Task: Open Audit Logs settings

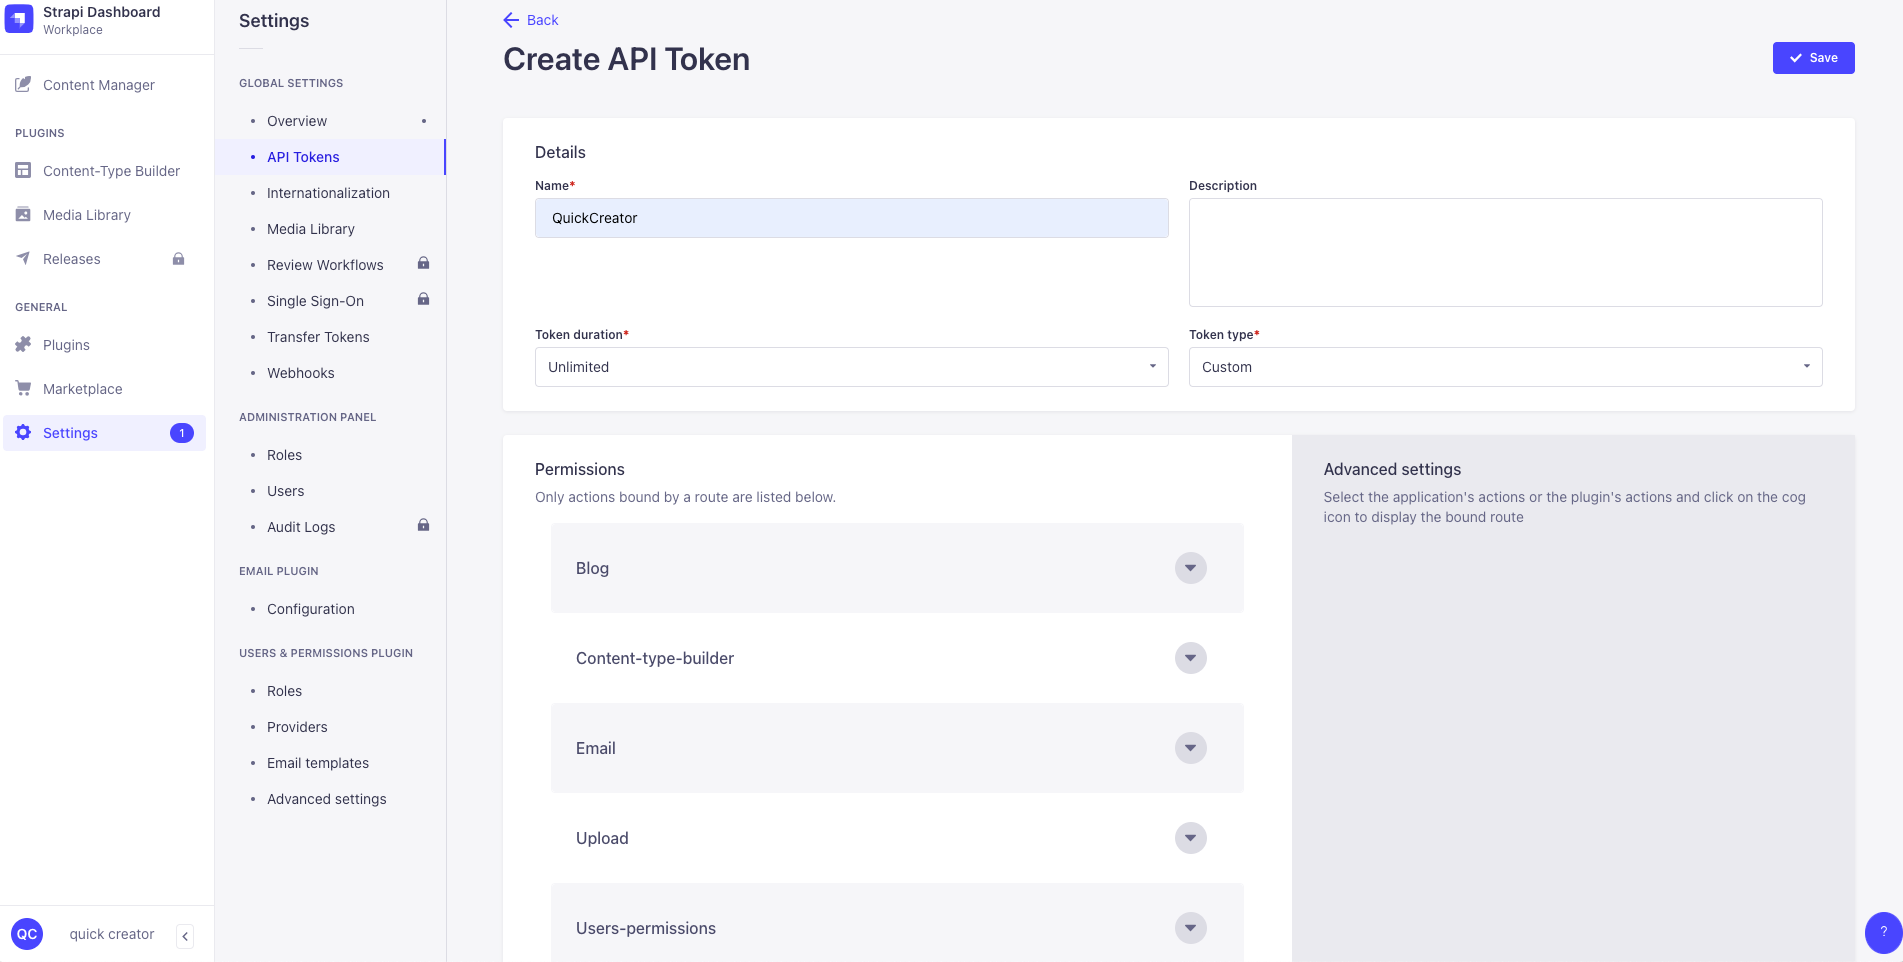Action: [x=301, y=527]
